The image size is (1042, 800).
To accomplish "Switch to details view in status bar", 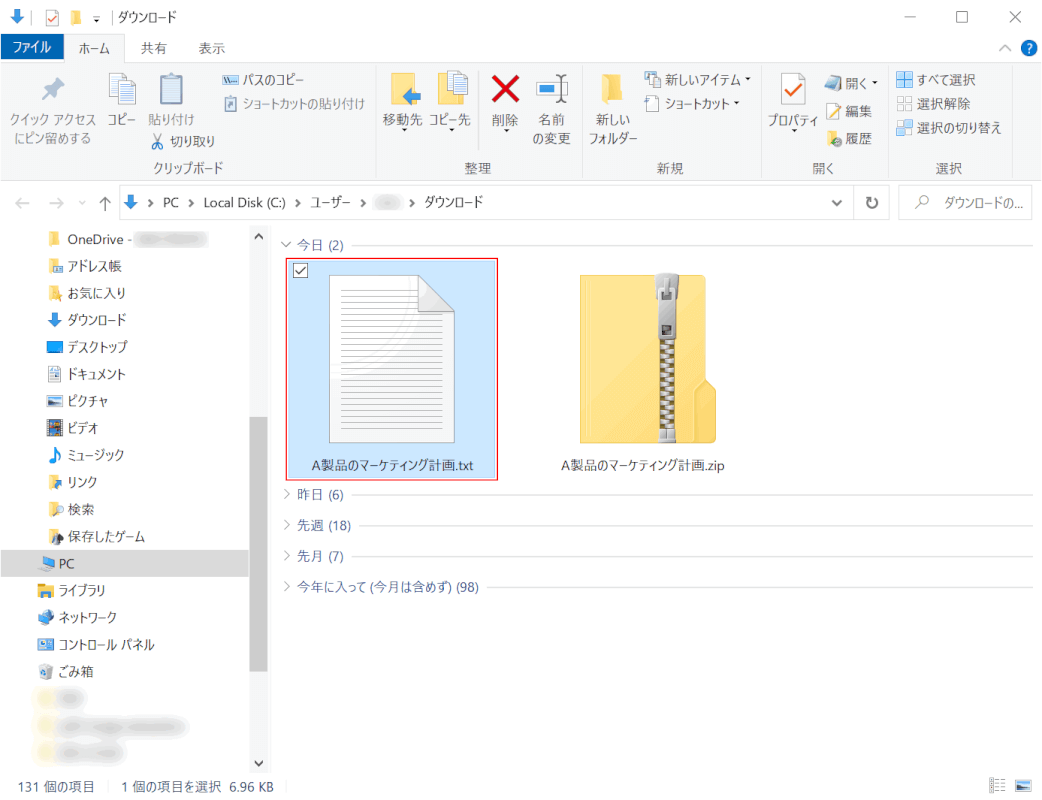I will (x=997, y=786).
